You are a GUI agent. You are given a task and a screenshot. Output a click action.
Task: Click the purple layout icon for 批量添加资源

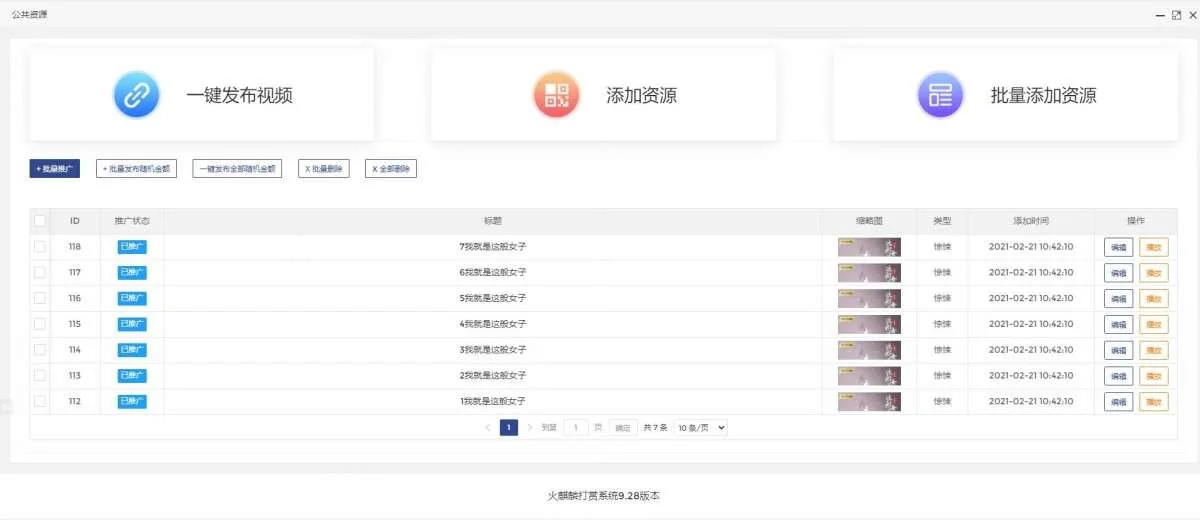point(940,95)
